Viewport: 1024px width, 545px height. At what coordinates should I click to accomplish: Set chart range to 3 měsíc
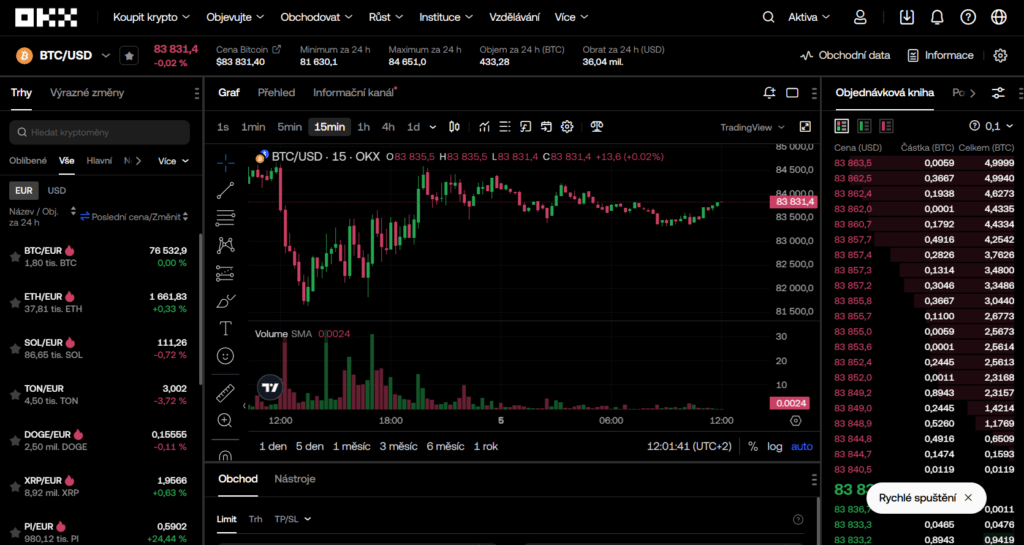point(398,446)
